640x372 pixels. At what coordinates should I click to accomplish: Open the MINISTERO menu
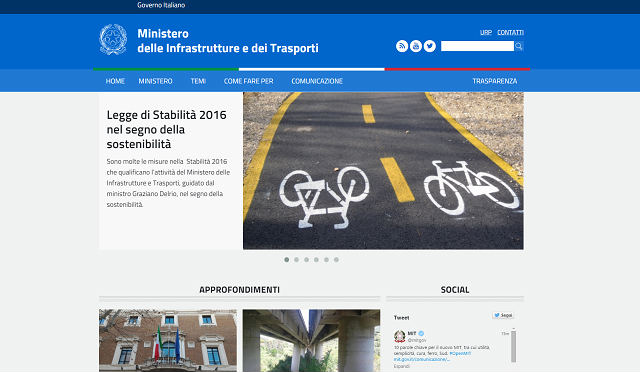point(156,81)
